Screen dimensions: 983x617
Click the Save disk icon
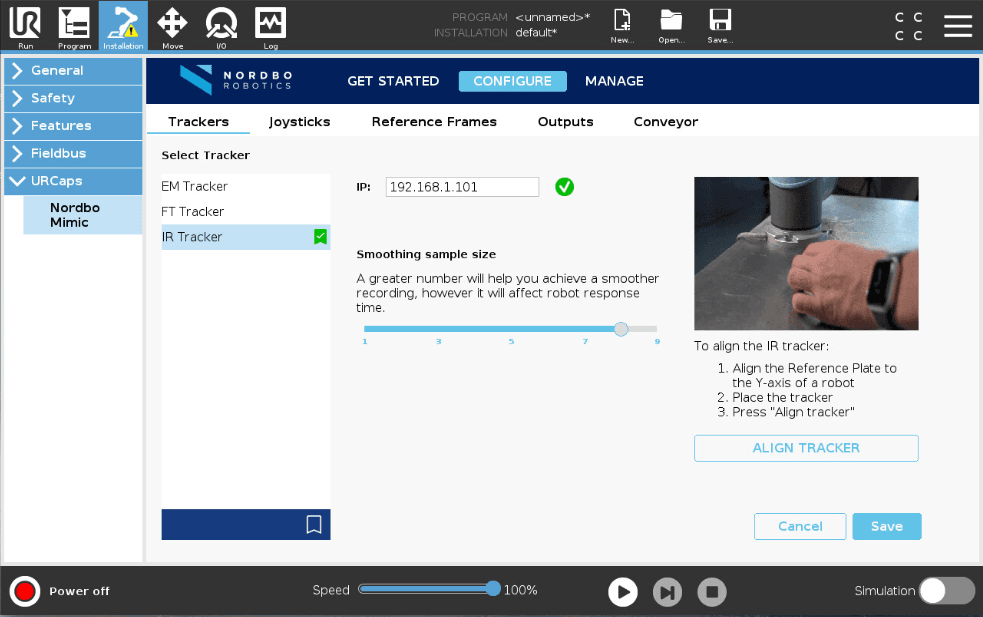coord(720,26)
